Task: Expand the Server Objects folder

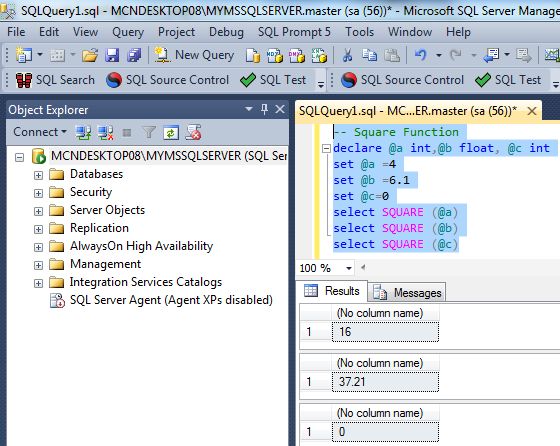Action: 38,211
